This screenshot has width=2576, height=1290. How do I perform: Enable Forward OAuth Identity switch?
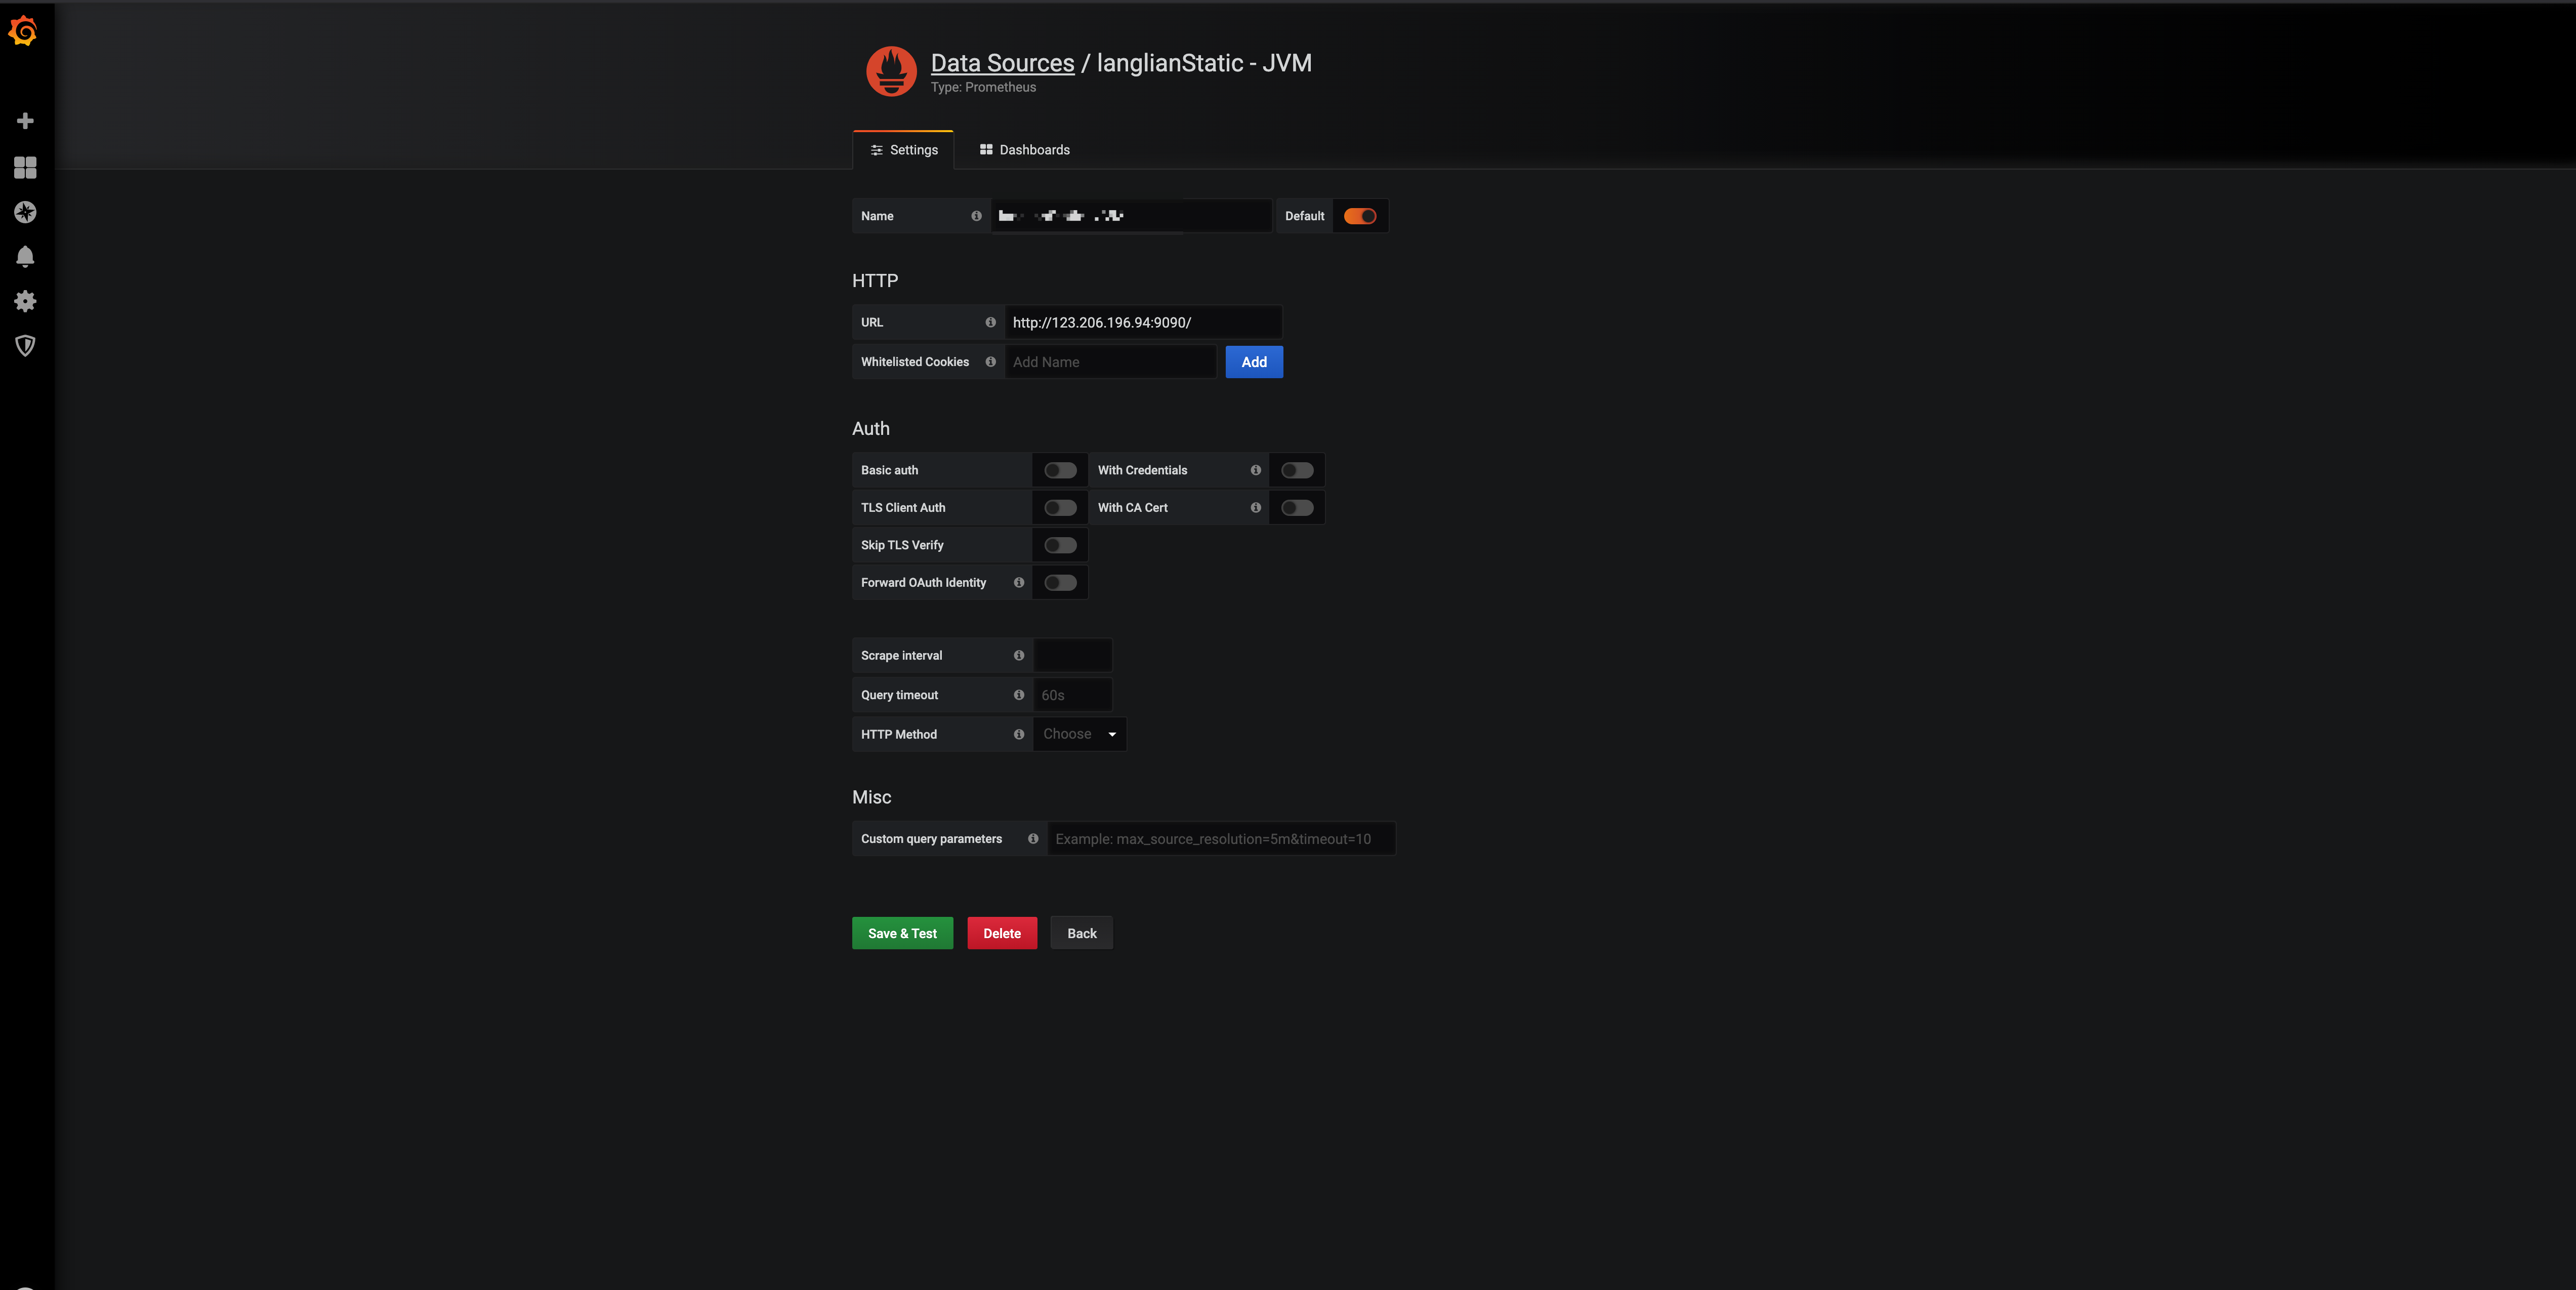(1060, 583)
